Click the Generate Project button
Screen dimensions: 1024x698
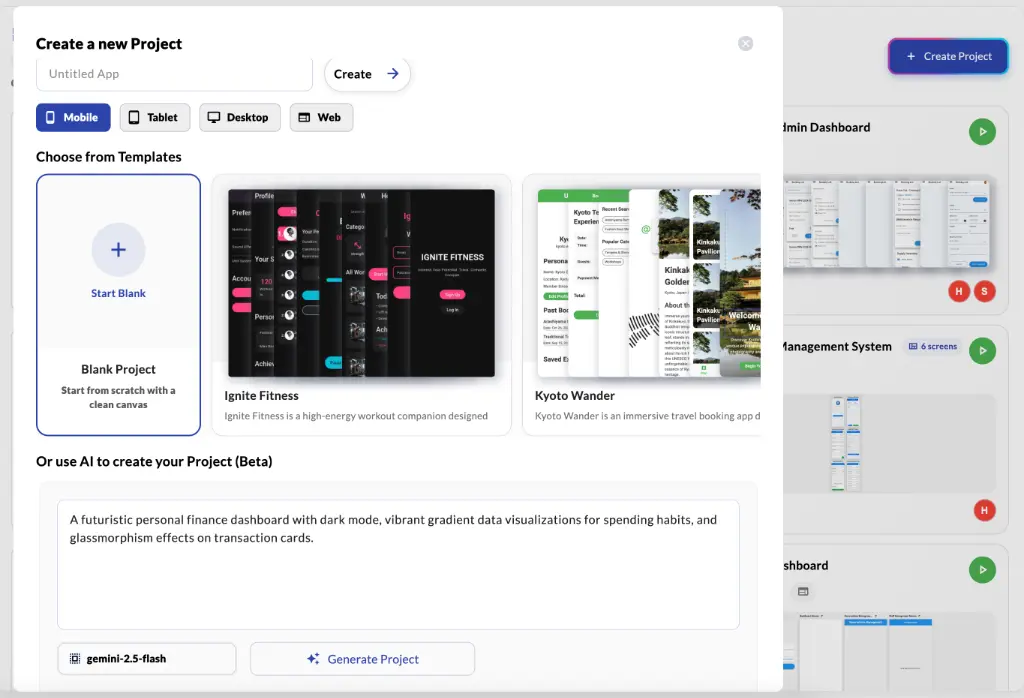(x=362, y=659)
